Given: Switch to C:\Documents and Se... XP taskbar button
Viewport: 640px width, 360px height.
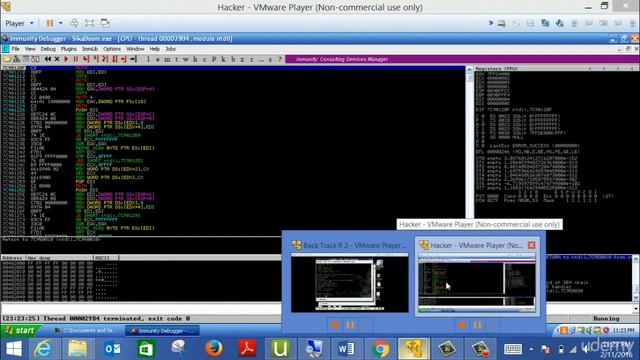Looking at the screenshot, I should pyautogui.click(x=87, y=331).
